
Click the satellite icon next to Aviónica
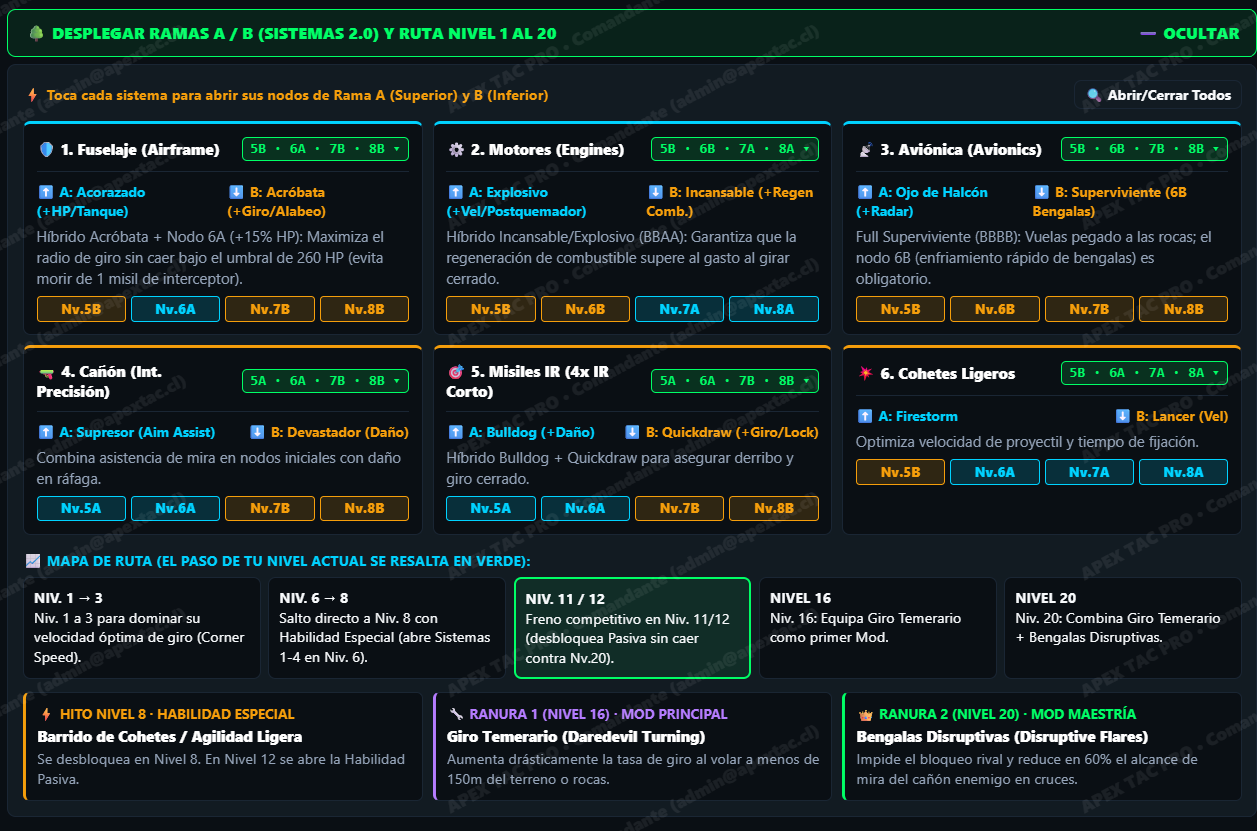point(866,150)
